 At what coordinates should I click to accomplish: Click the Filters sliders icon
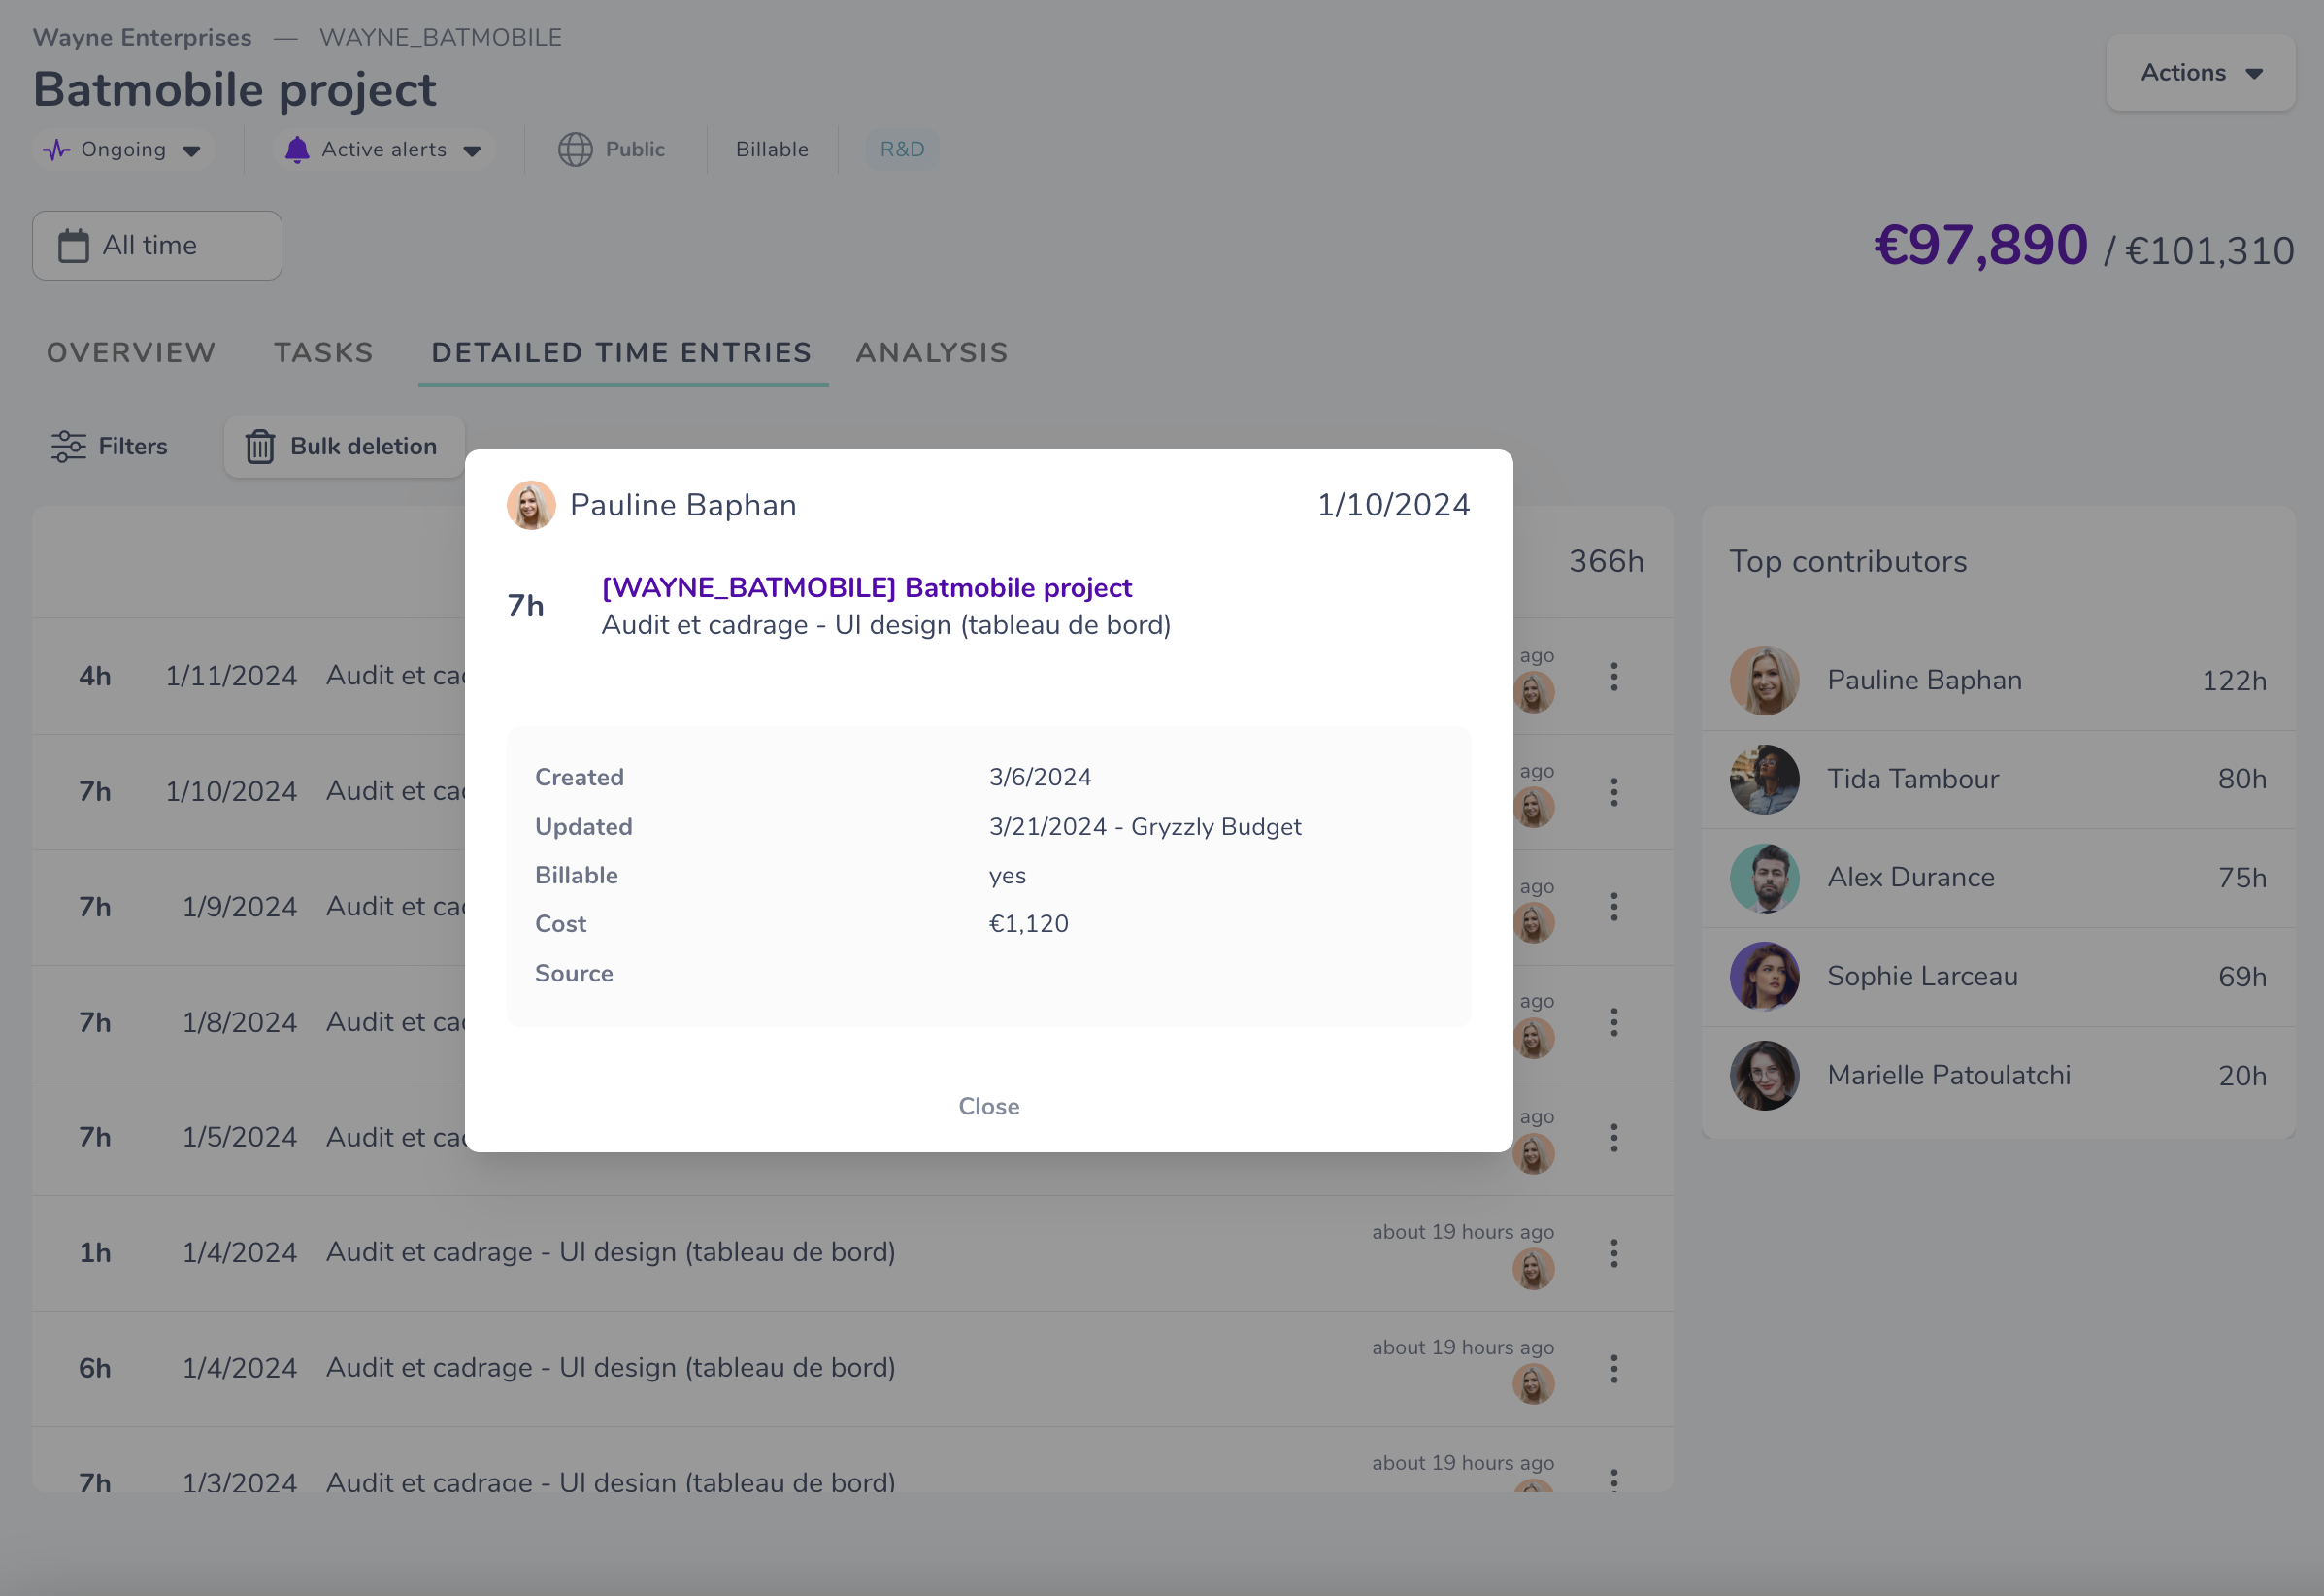click(x=68, y=446)
